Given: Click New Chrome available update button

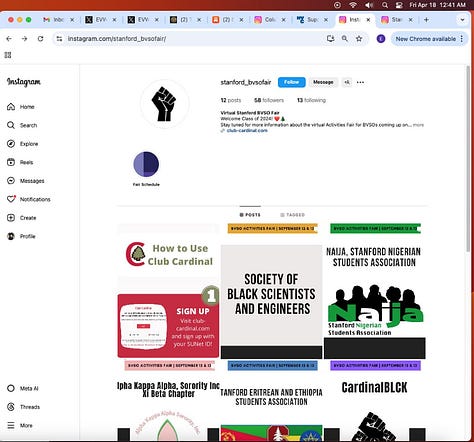Looking at the screenshot, I should click(x=425, y=39).
